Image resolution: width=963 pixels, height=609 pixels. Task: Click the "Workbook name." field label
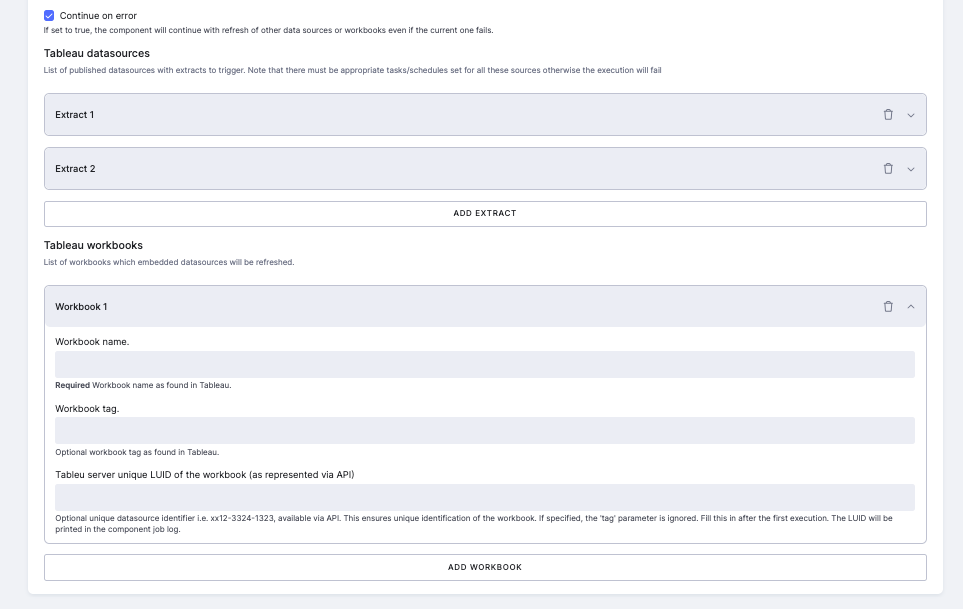(92, 342)
